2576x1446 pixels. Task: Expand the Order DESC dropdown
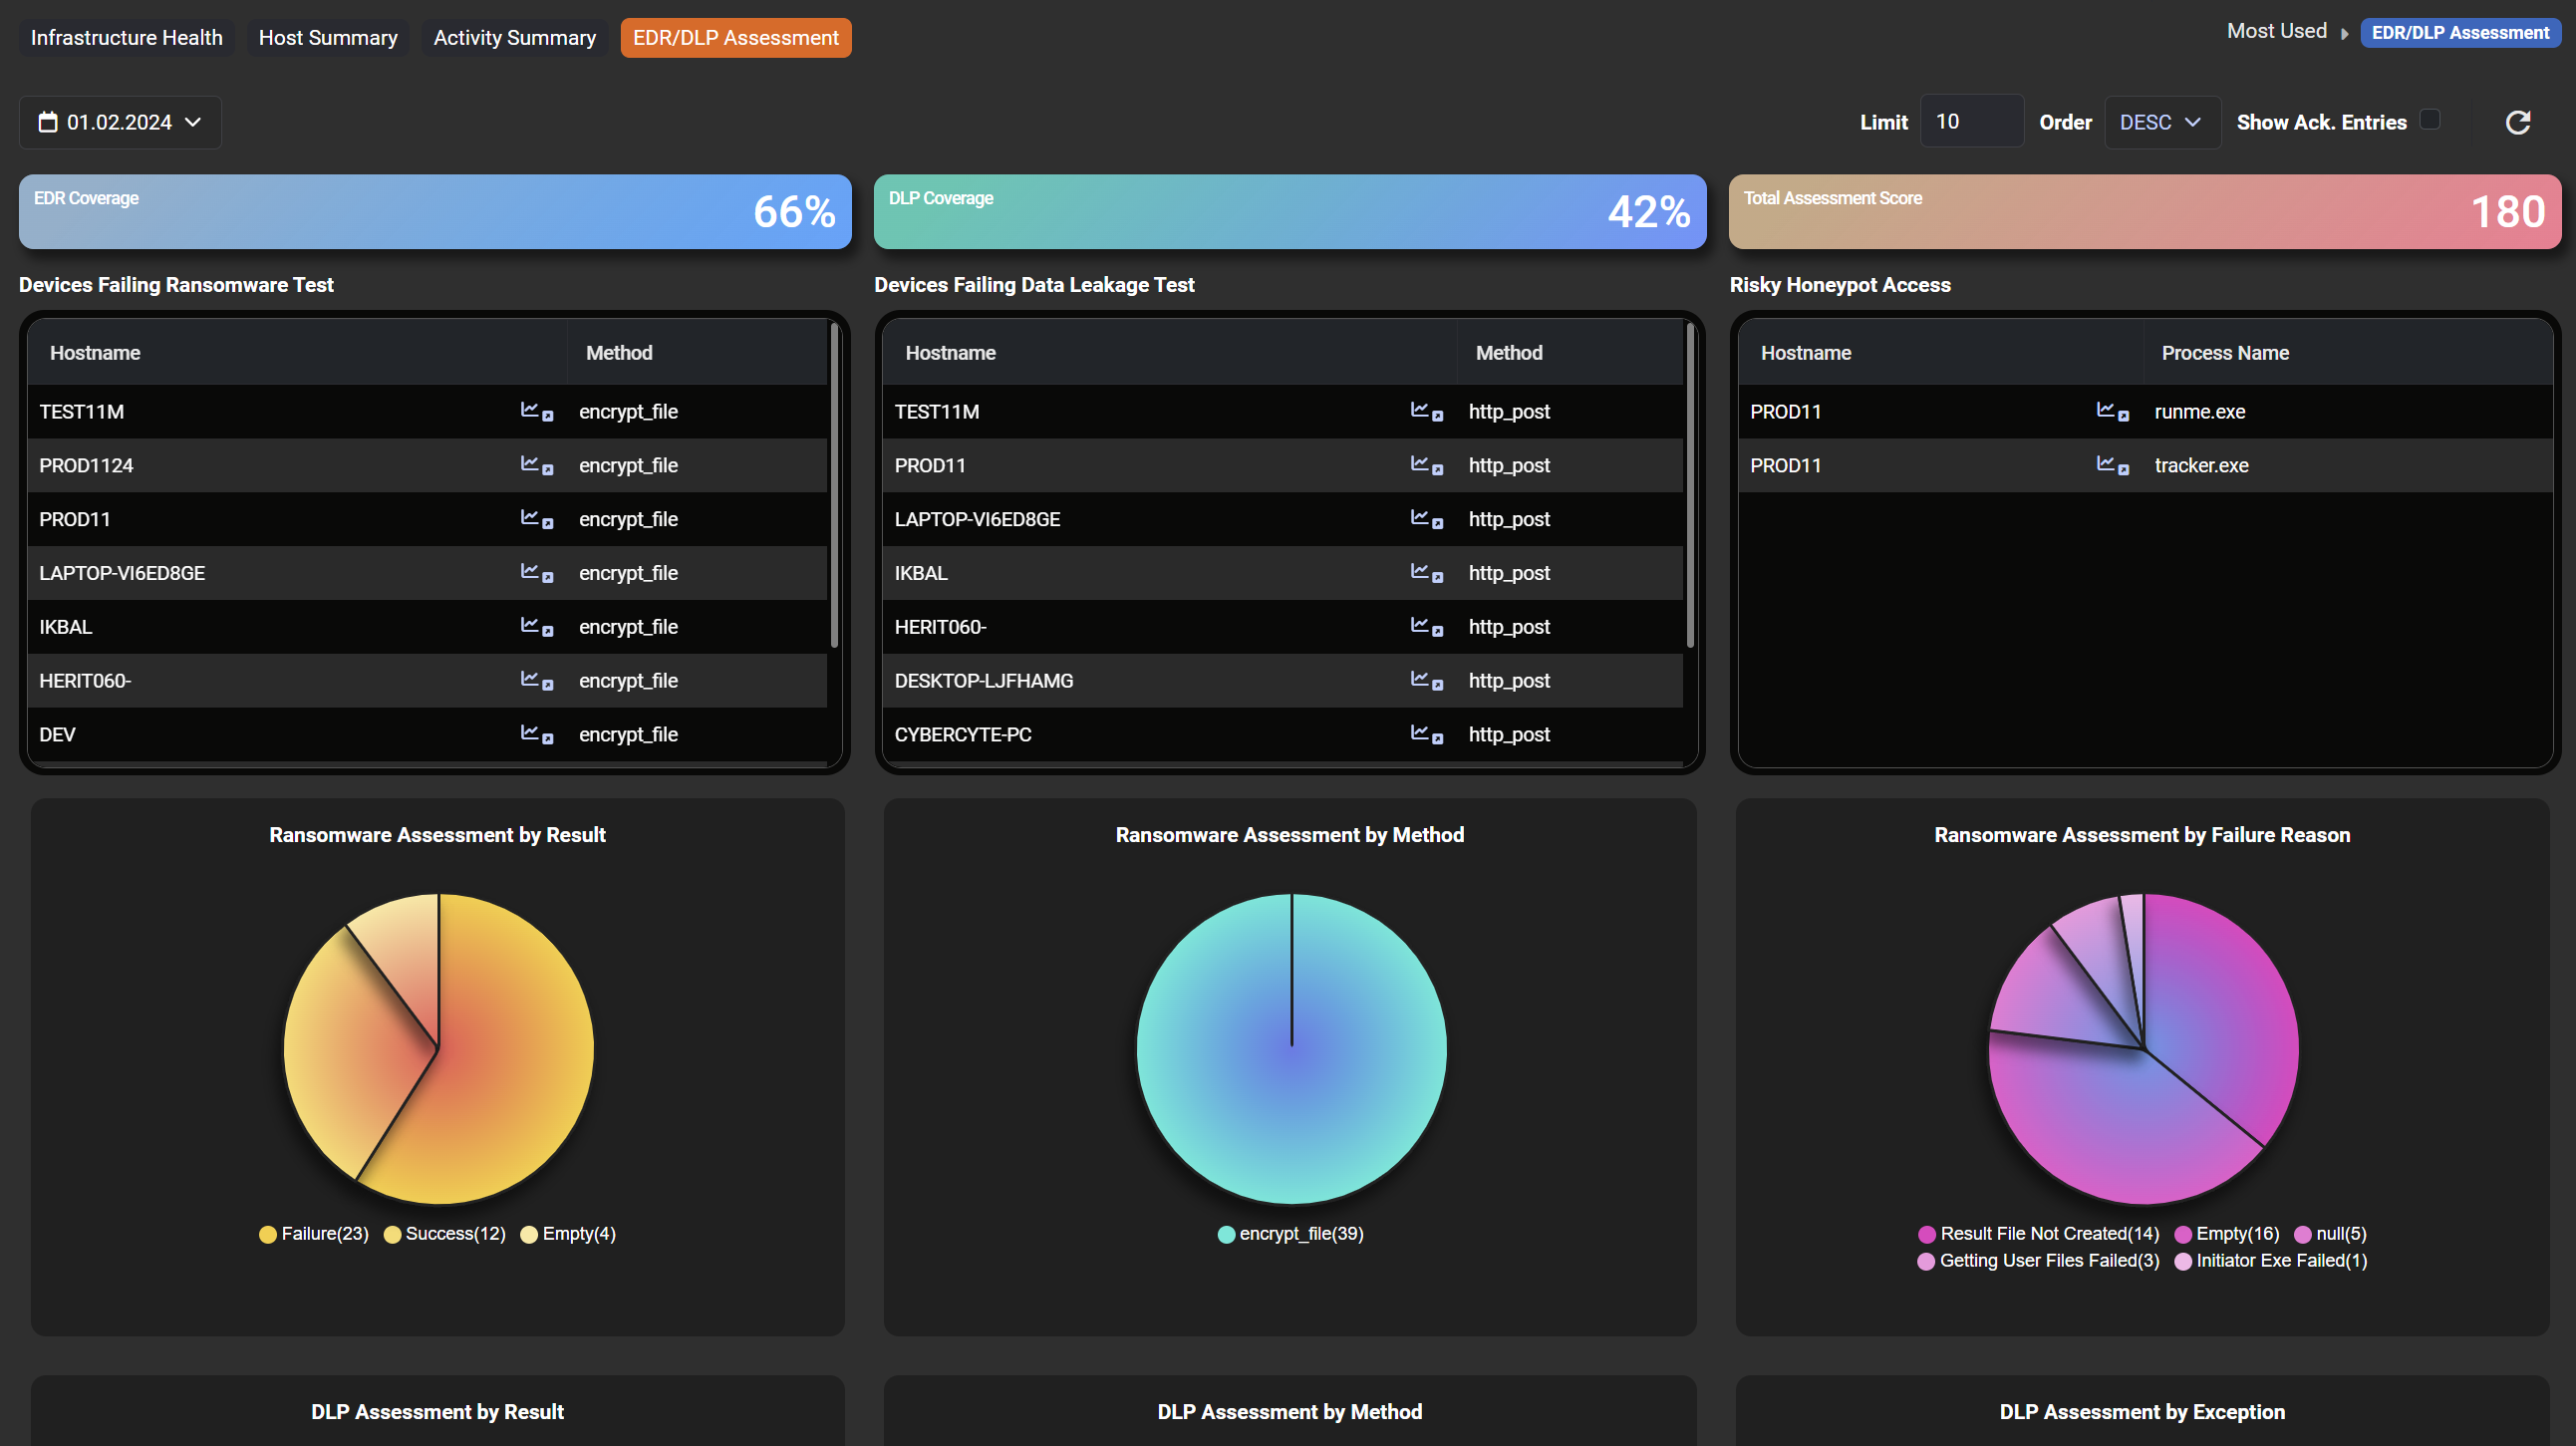(2161, 122)
